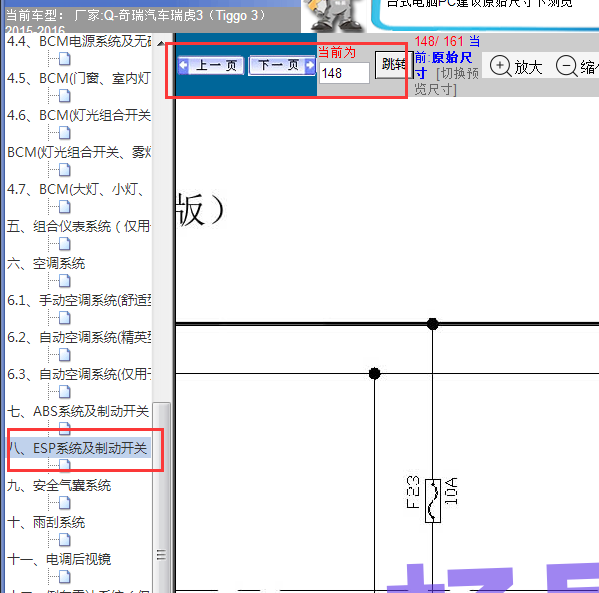Select 4.7、BCM(大灯、小灯 tree item
Viewport: 599px width, 593px height.
[76, 189]
